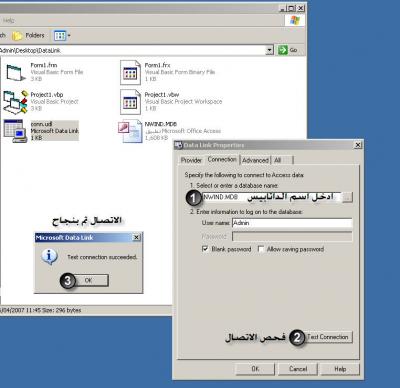Screen dimensions: 400x388
Task: Select the Project1.vbw workspace icon
Action: point(130,102)
